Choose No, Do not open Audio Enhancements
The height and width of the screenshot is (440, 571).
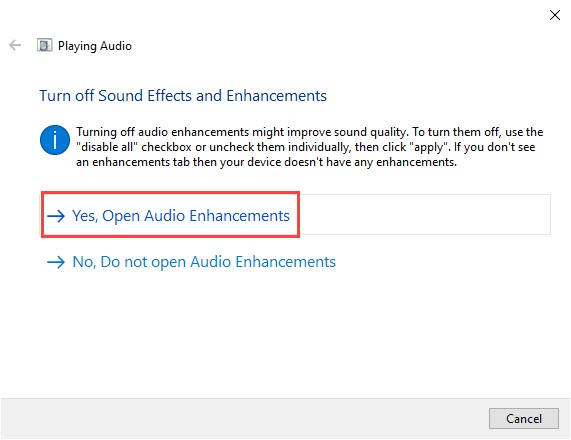pyautogui.click(x=204, y=262)
